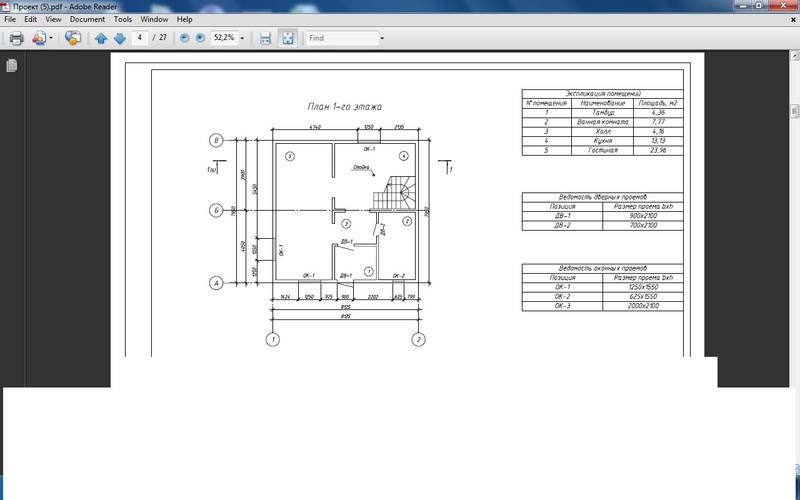
Task: Click door opening size '700x2100'
Action: 643,225
